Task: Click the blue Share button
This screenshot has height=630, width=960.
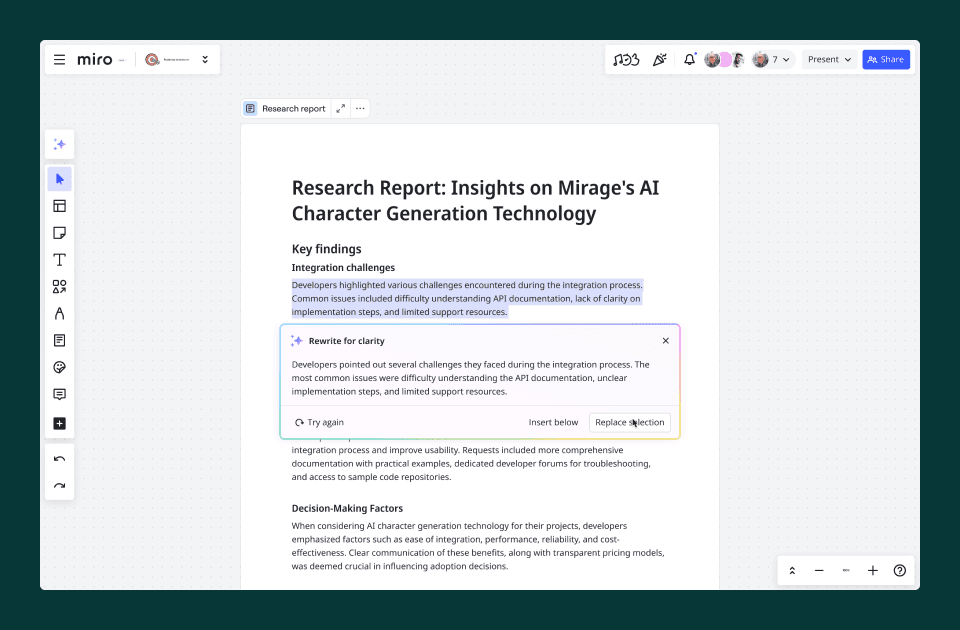Action: [886, 59]
